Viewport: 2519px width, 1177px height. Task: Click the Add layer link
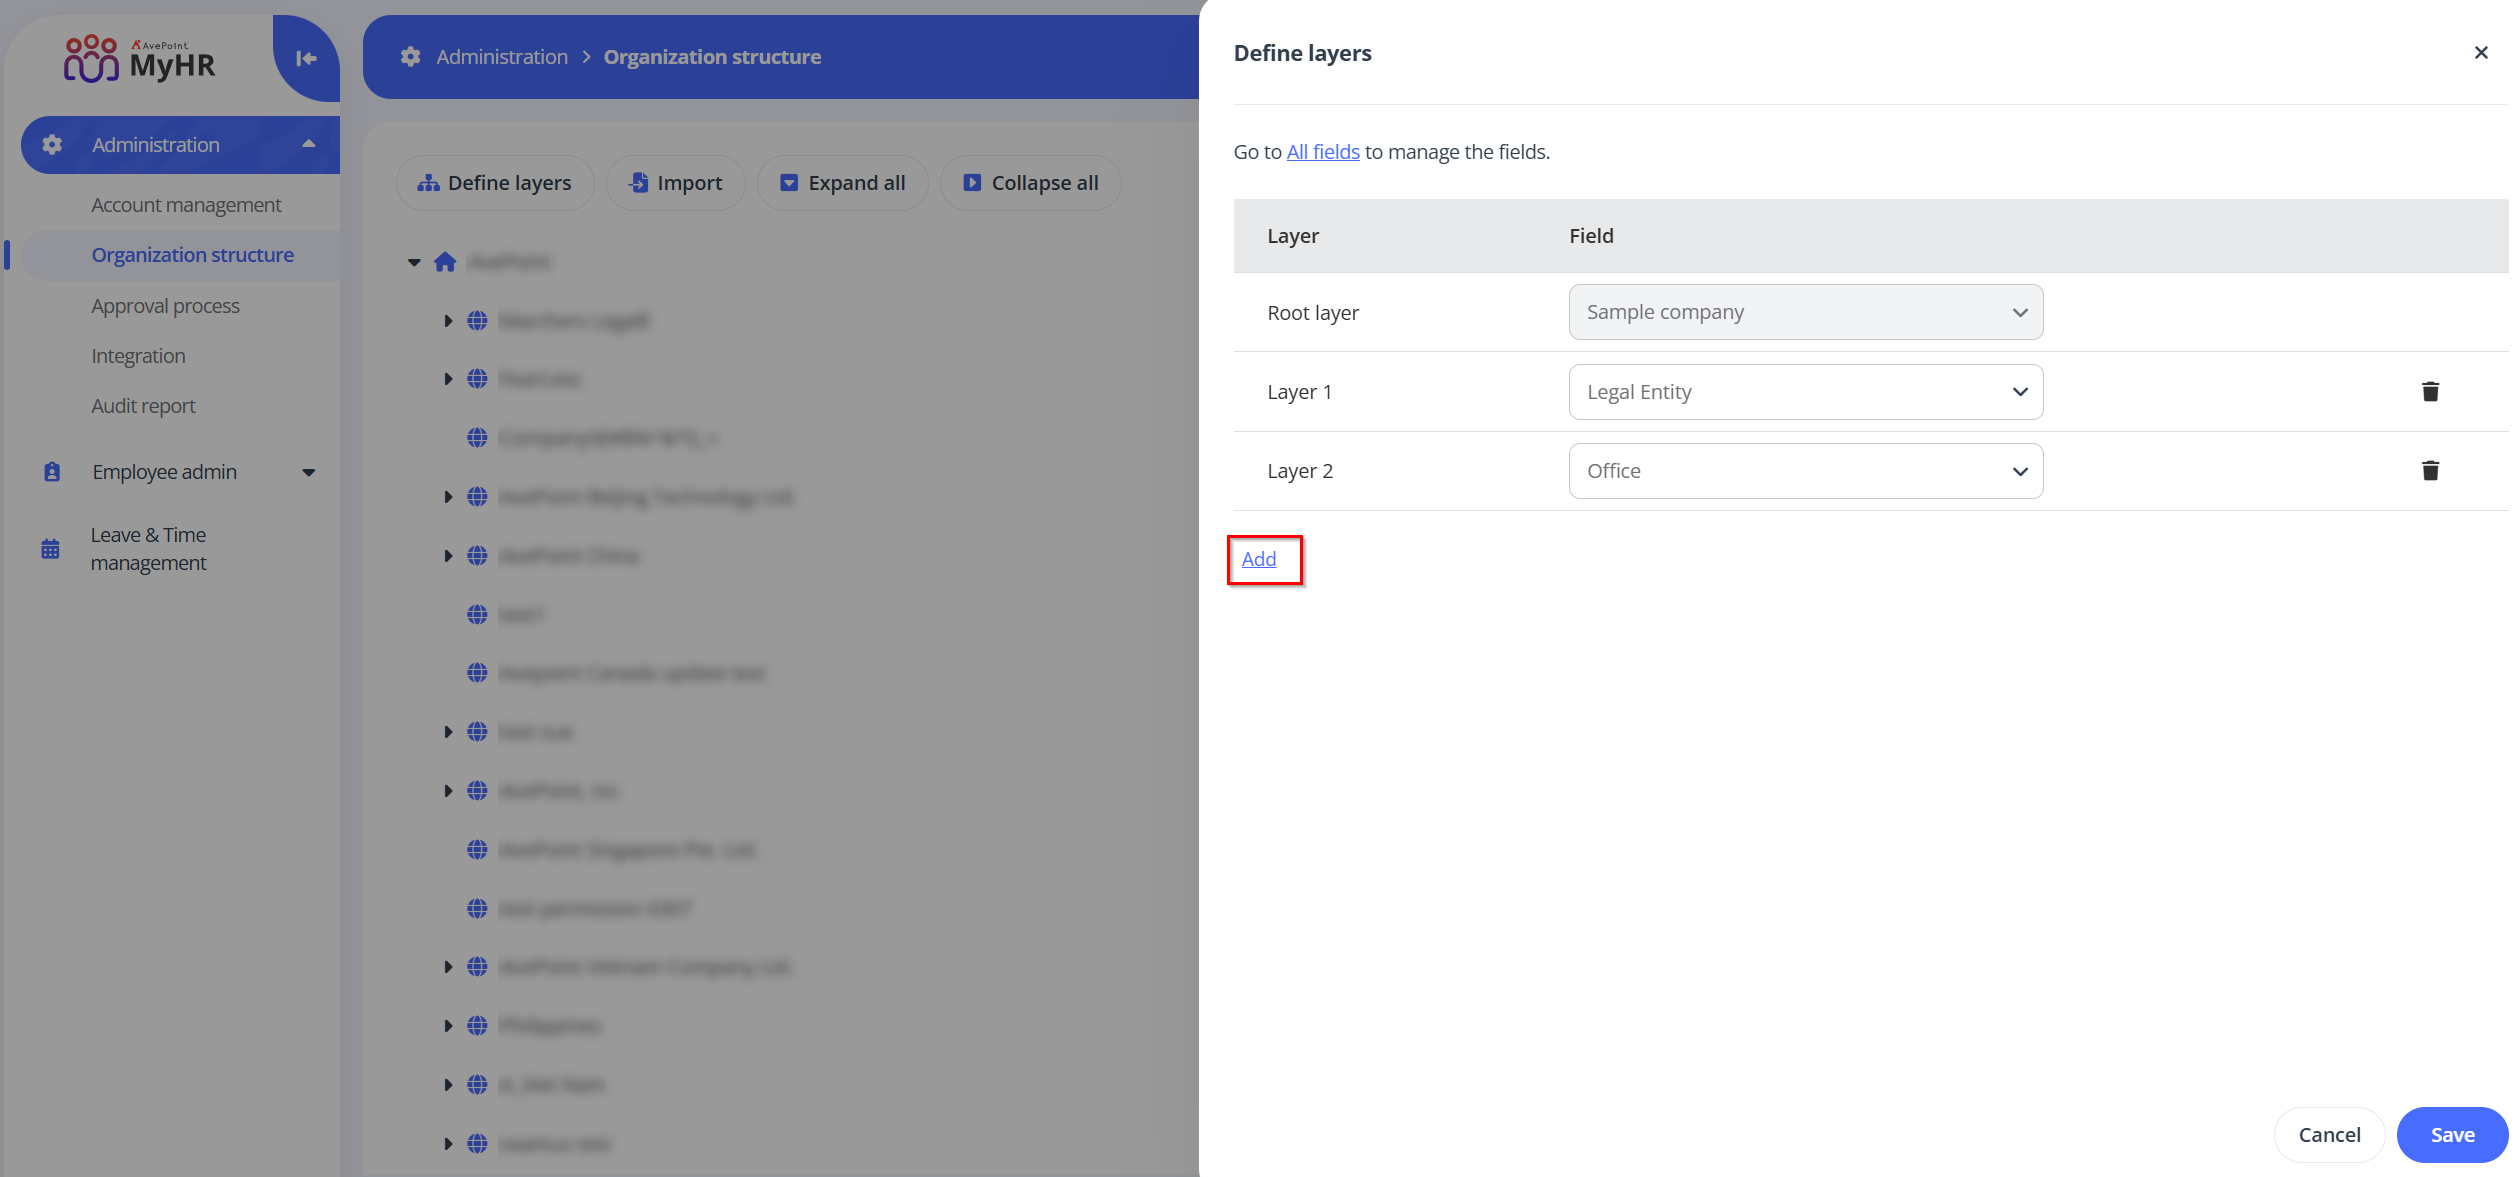tap(1258, 559)
